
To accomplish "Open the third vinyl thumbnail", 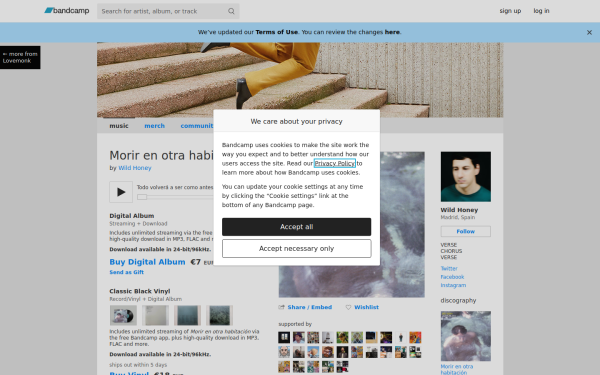I will [188, 315].
